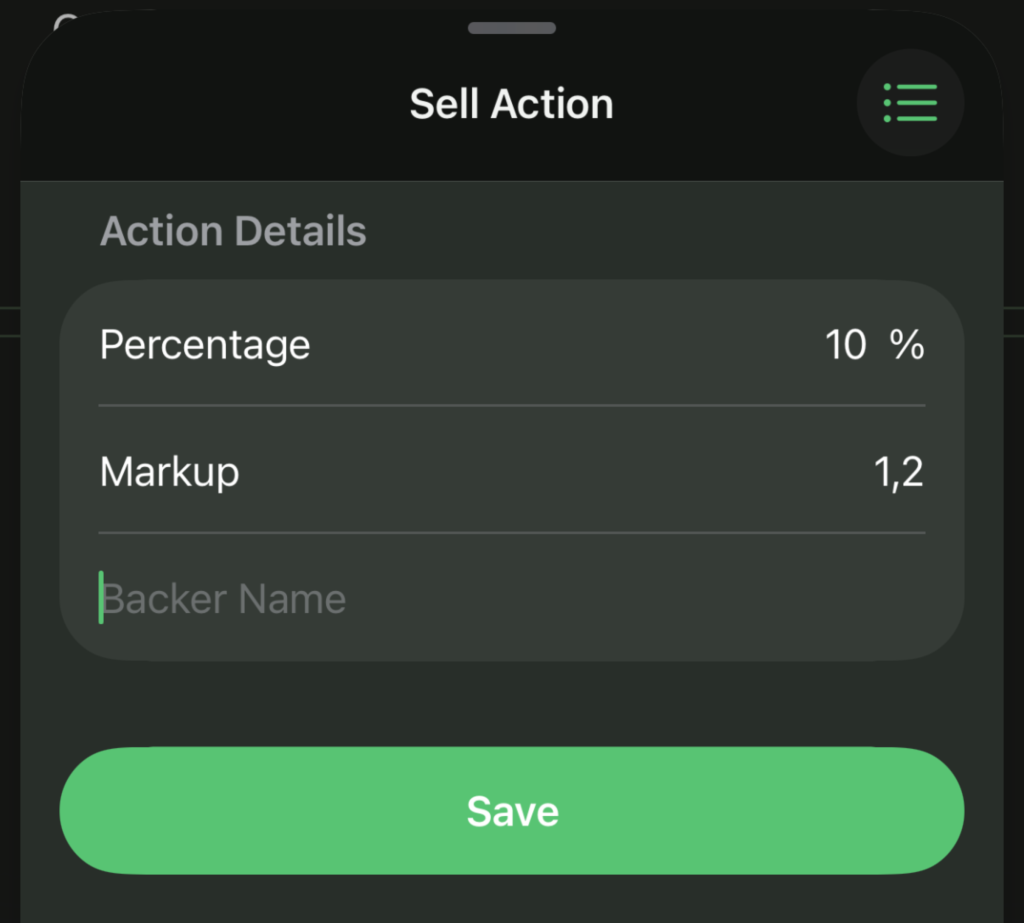Screen dimensions: 1024x923
Task: Click the Markup label
Action: tap(169, 472)
